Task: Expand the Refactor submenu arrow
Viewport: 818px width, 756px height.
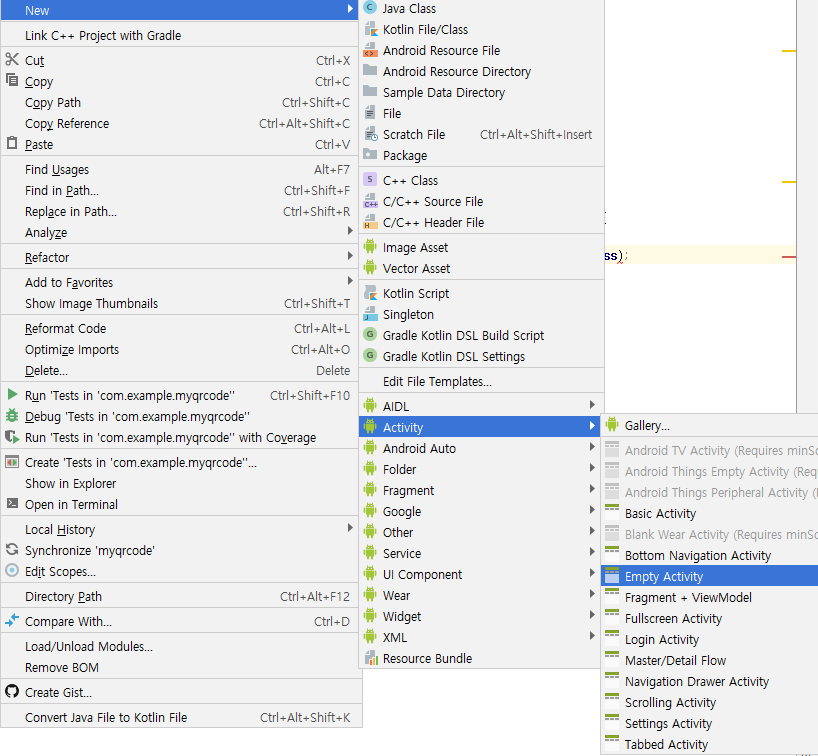Action: coord(350,256)
